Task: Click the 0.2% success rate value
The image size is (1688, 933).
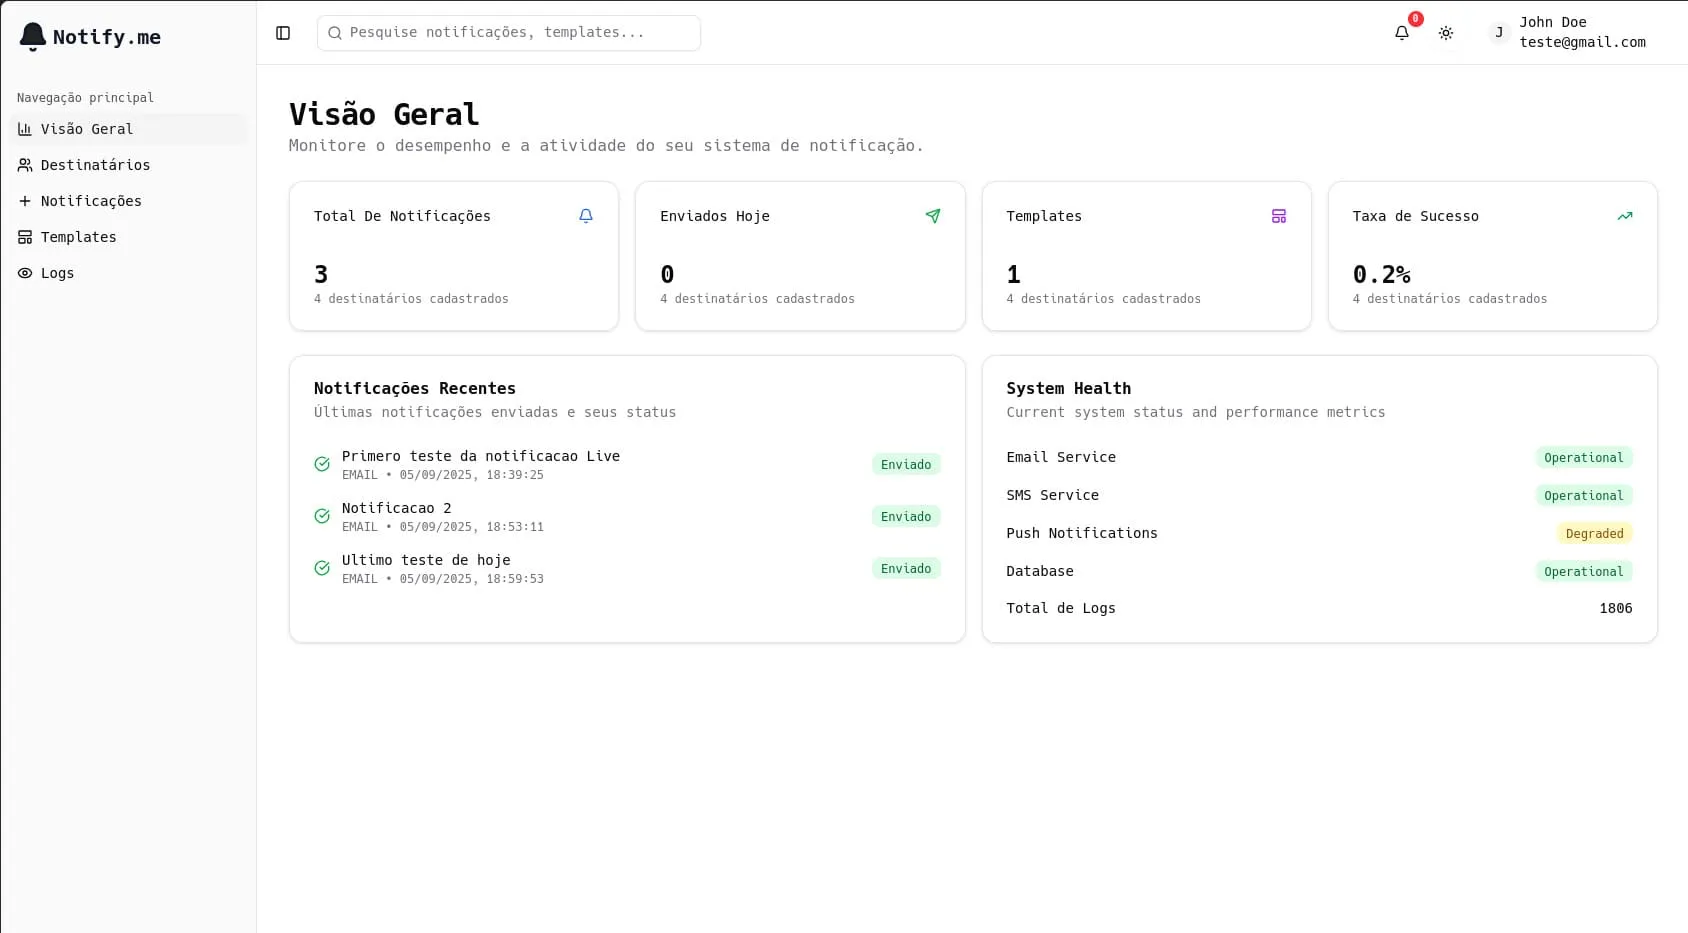Action: click(x=1382, y=274)
